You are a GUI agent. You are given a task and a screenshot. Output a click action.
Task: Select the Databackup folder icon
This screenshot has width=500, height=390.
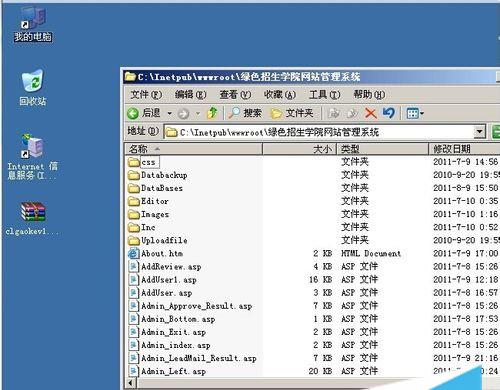tap(134, 175)
